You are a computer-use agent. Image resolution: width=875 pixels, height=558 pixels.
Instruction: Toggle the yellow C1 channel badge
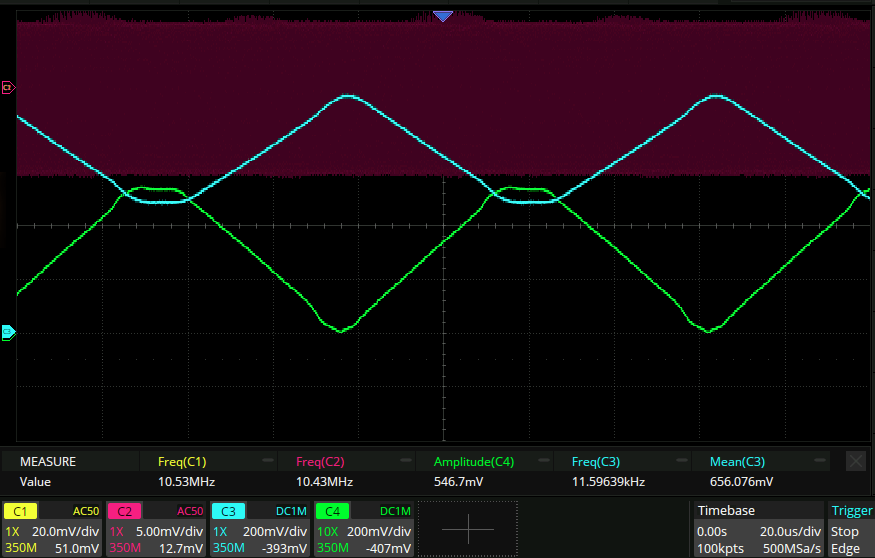20,511
